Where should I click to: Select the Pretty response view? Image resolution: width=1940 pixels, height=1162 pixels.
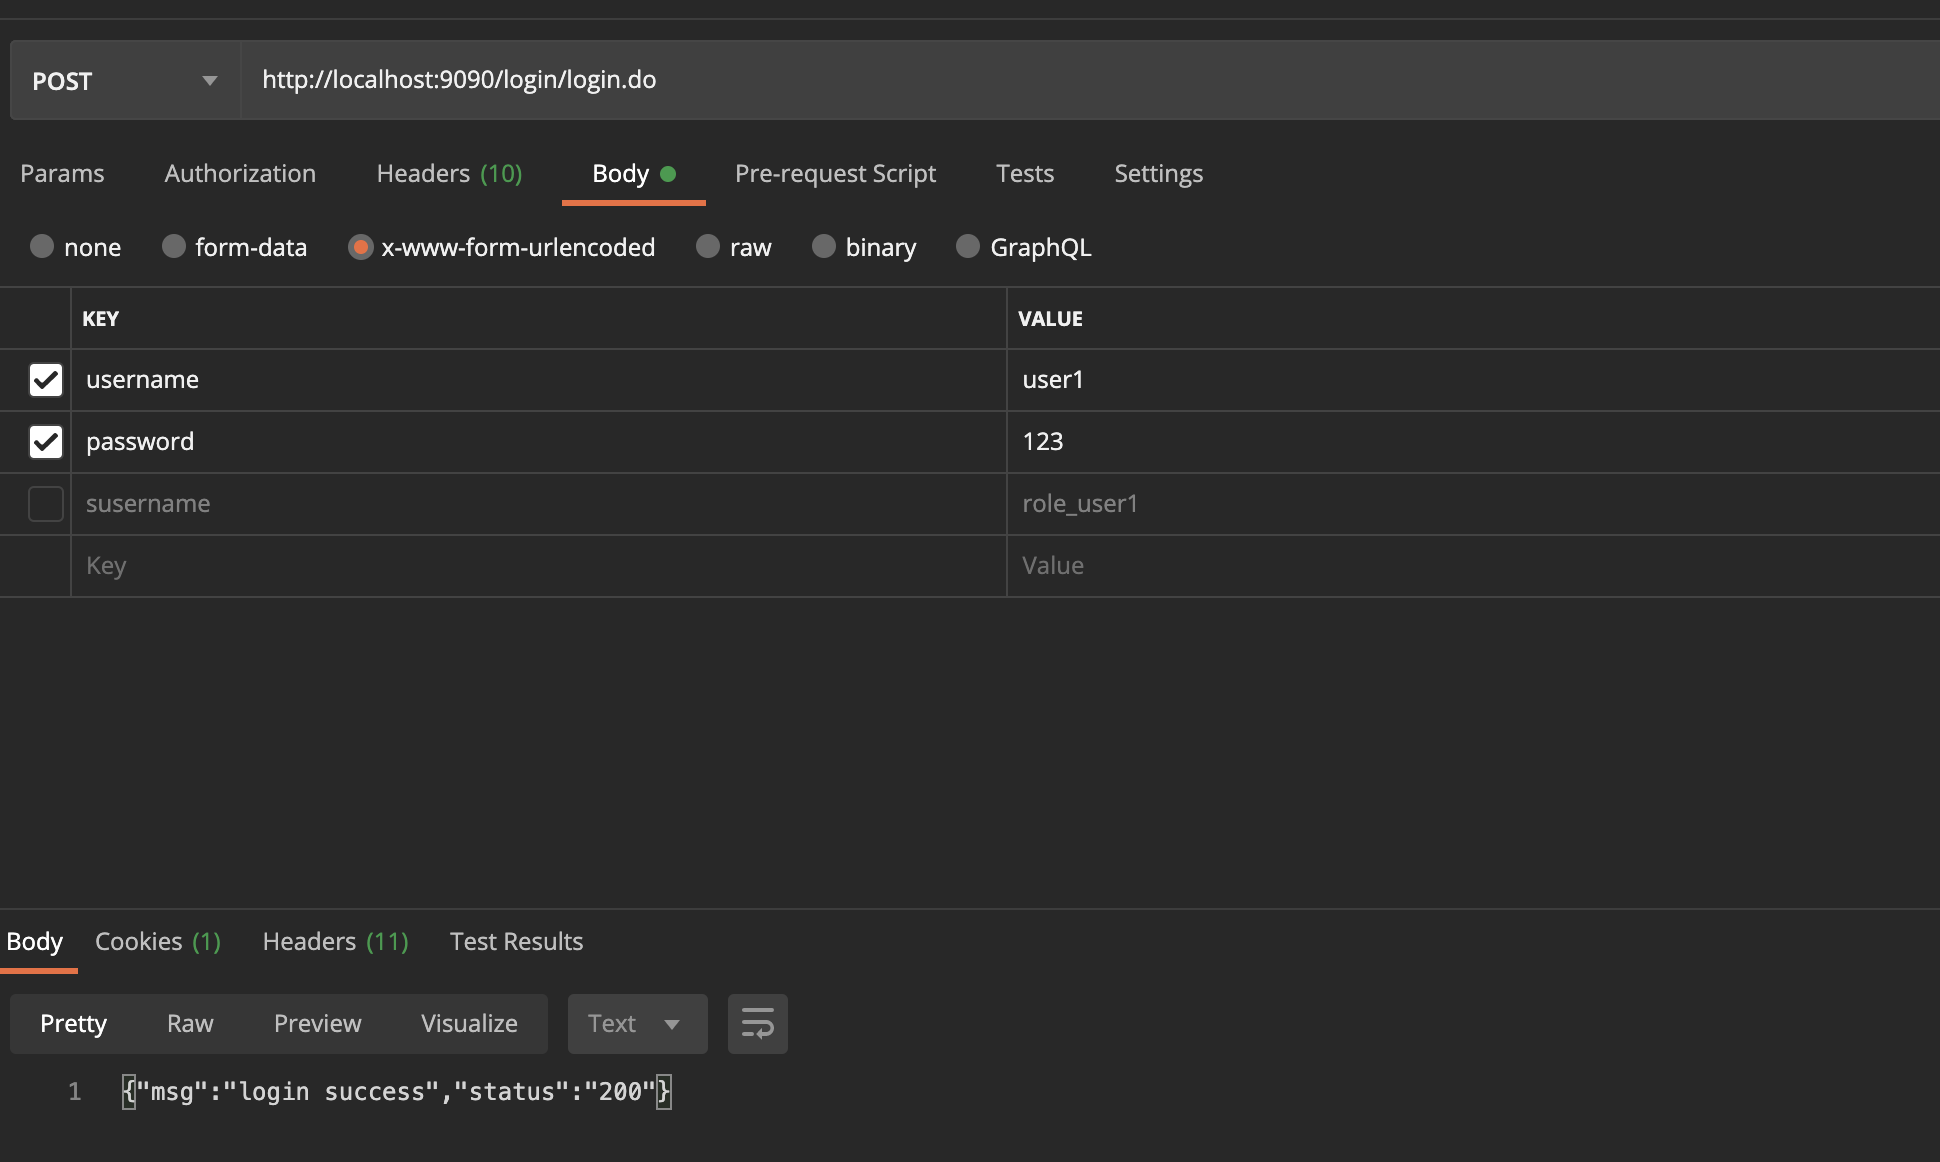pyautogui.click(x=73, y=1023)
